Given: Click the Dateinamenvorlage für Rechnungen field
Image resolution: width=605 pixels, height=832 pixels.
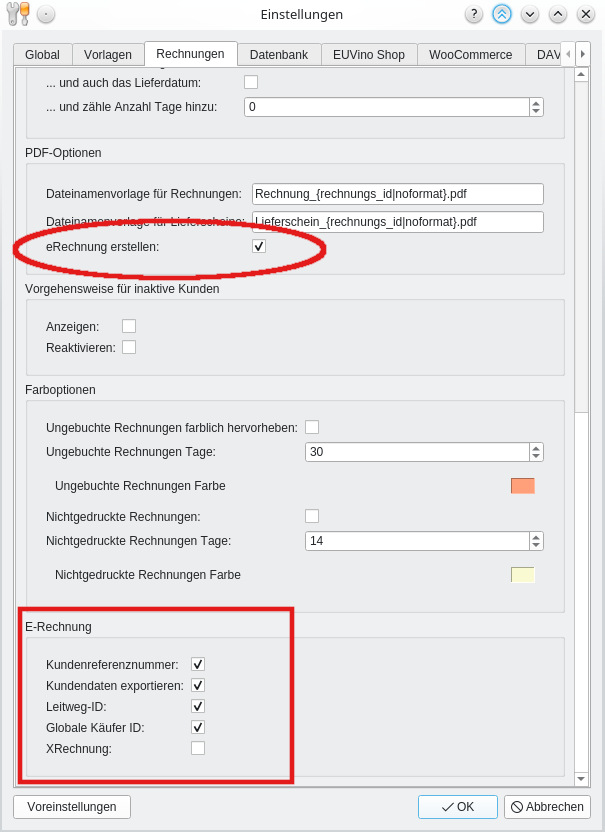Looking at the screenshot, I should coord(397,194).
